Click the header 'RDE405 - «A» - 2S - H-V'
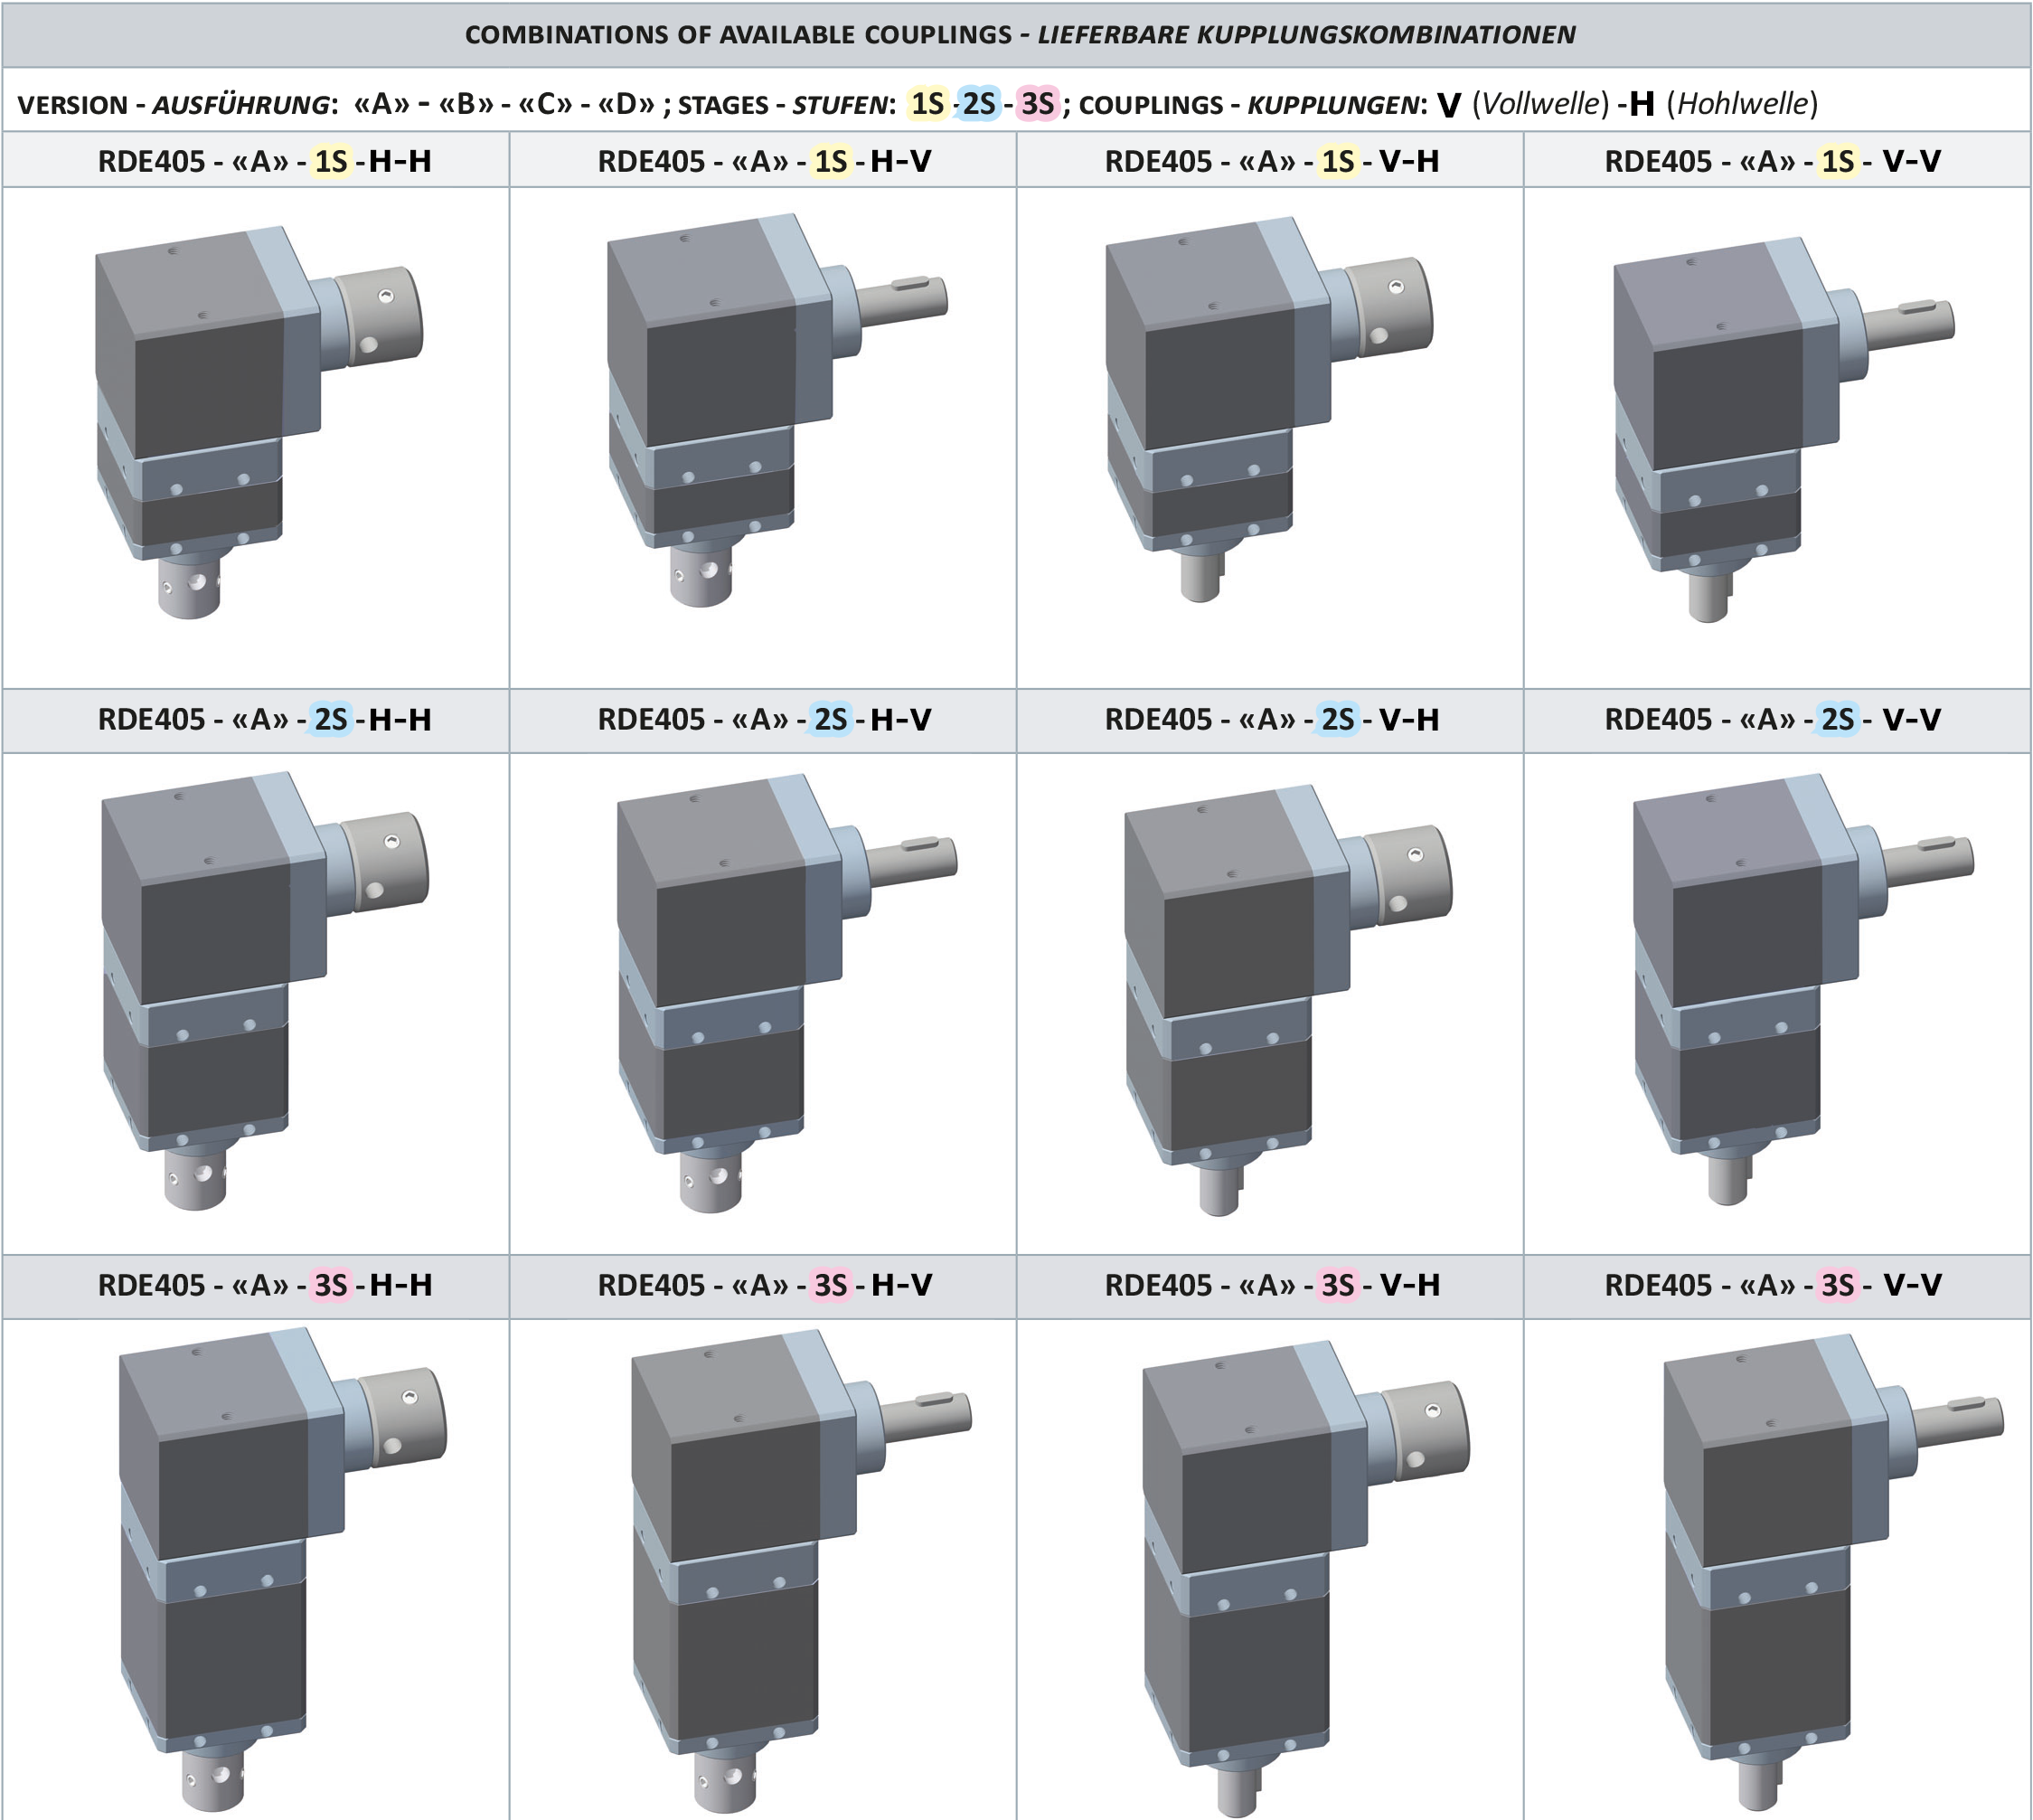 (765, 719)
